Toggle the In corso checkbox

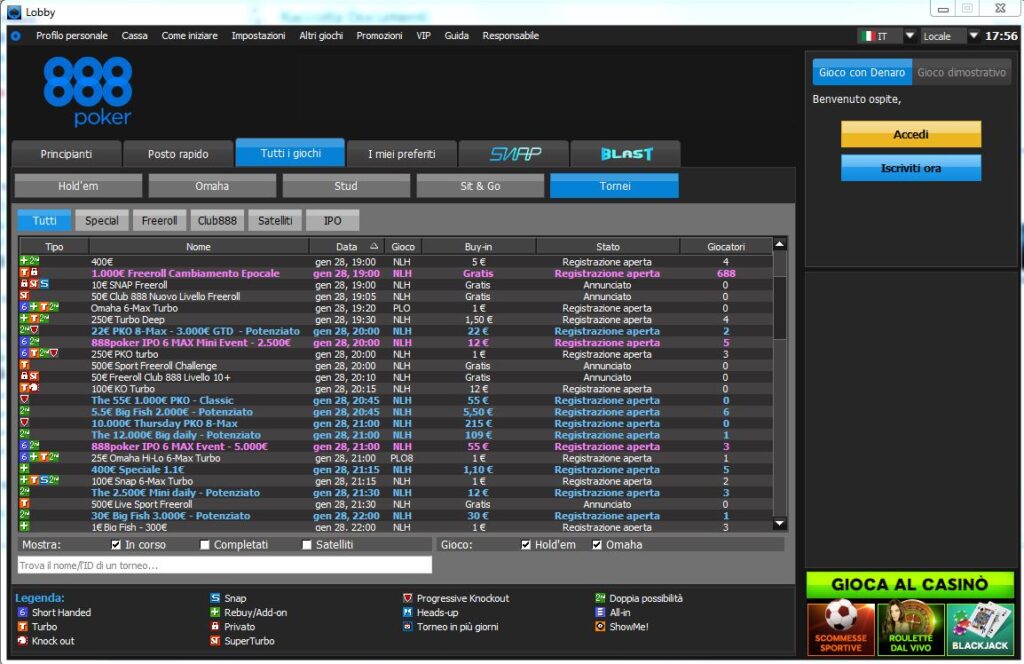click(x=116, y=545)
